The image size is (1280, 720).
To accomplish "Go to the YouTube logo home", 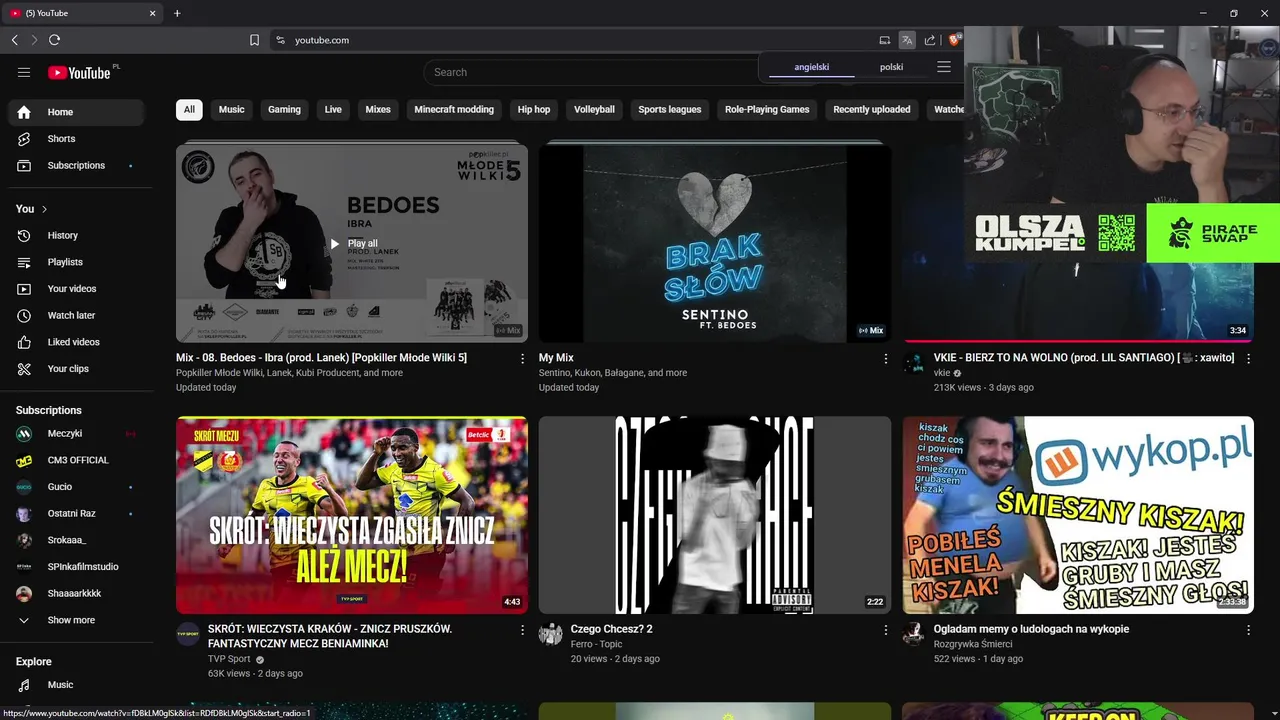I will tap(79, 72).
